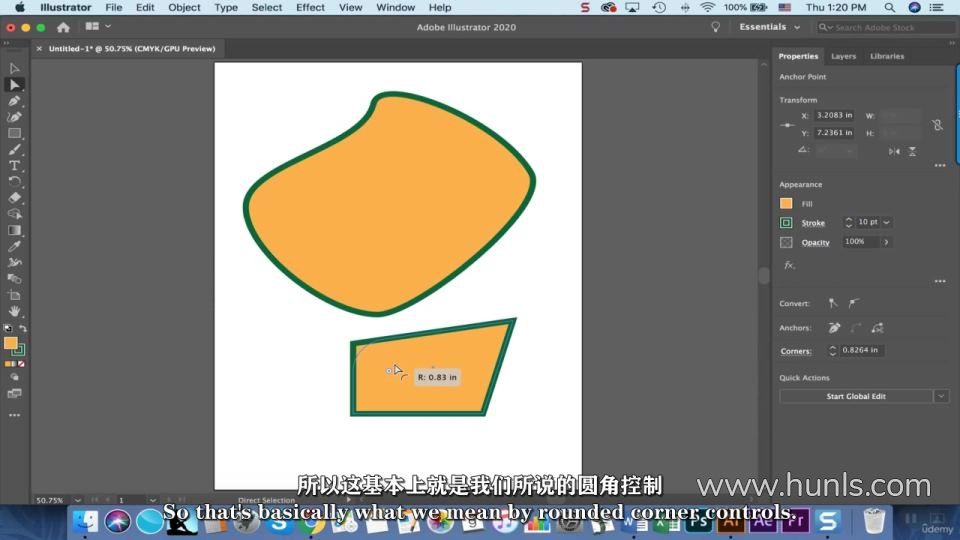The image size is (960, 540).
Task: Open the Window menu
Action: tap(396, 7)
